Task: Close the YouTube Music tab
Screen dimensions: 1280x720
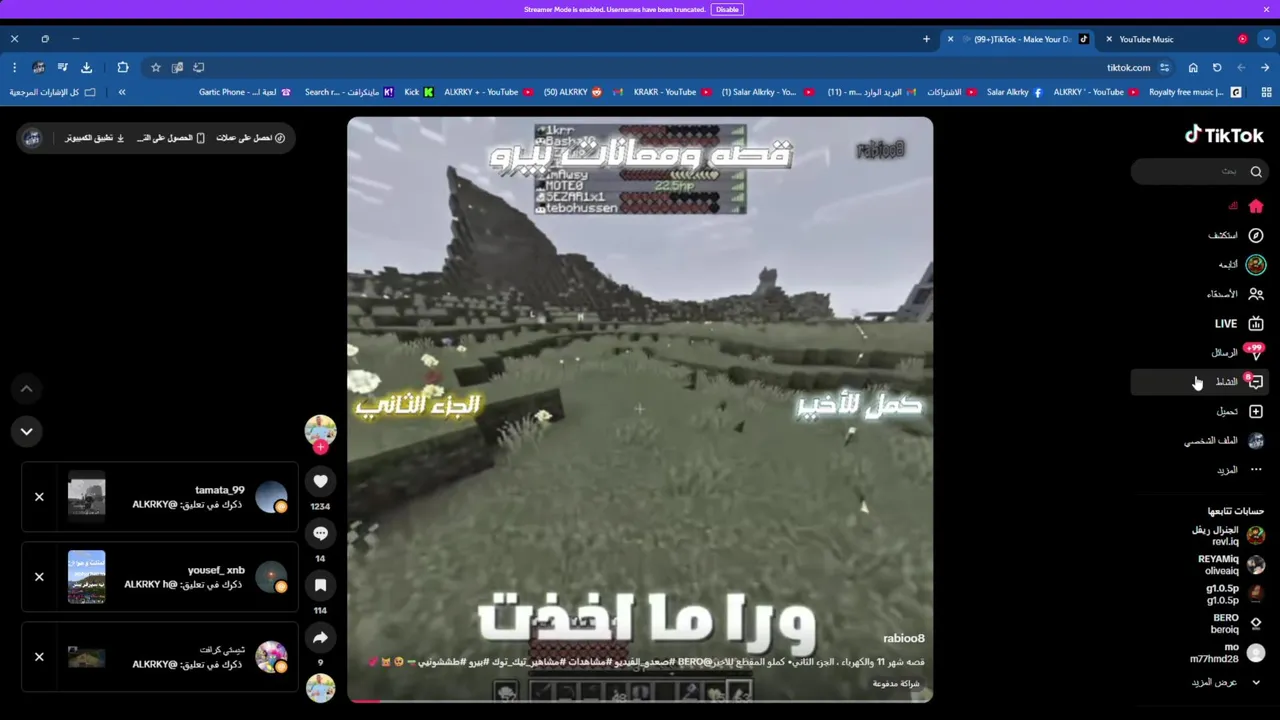Action: pyautogui.click(x=1109, y=39)
